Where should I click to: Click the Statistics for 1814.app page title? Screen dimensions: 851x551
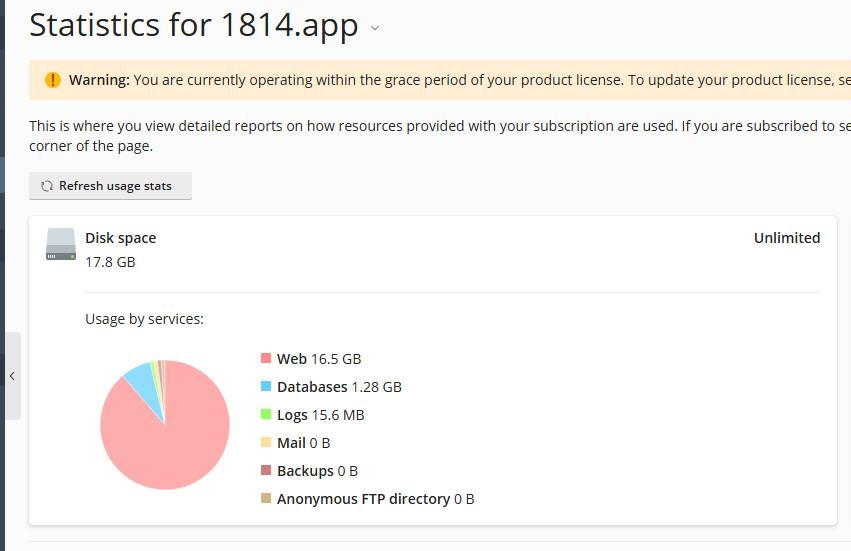click(193, 26)
